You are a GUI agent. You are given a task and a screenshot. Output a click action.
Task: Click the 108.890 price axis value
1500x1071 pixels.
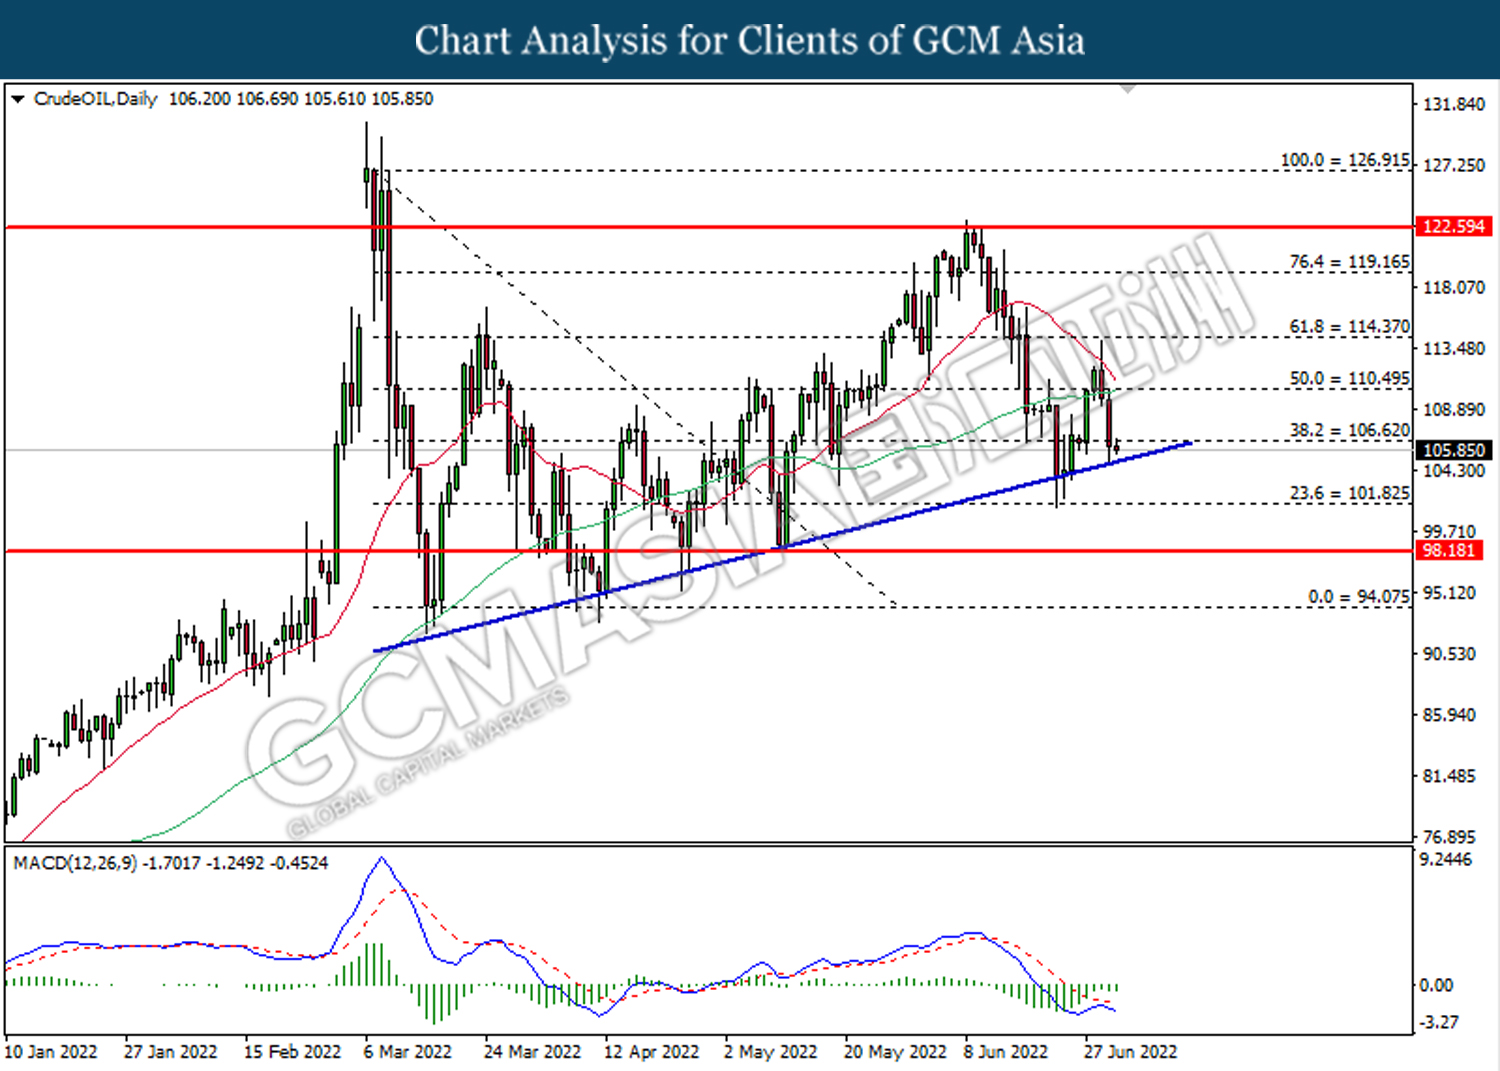tap(1454, 409)
